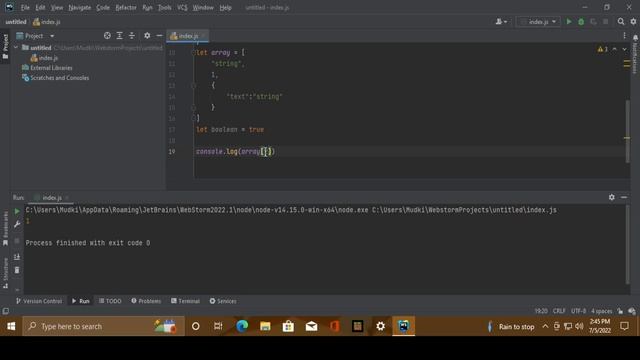Open IDE settings gear in top toolbar

(633, 22)
